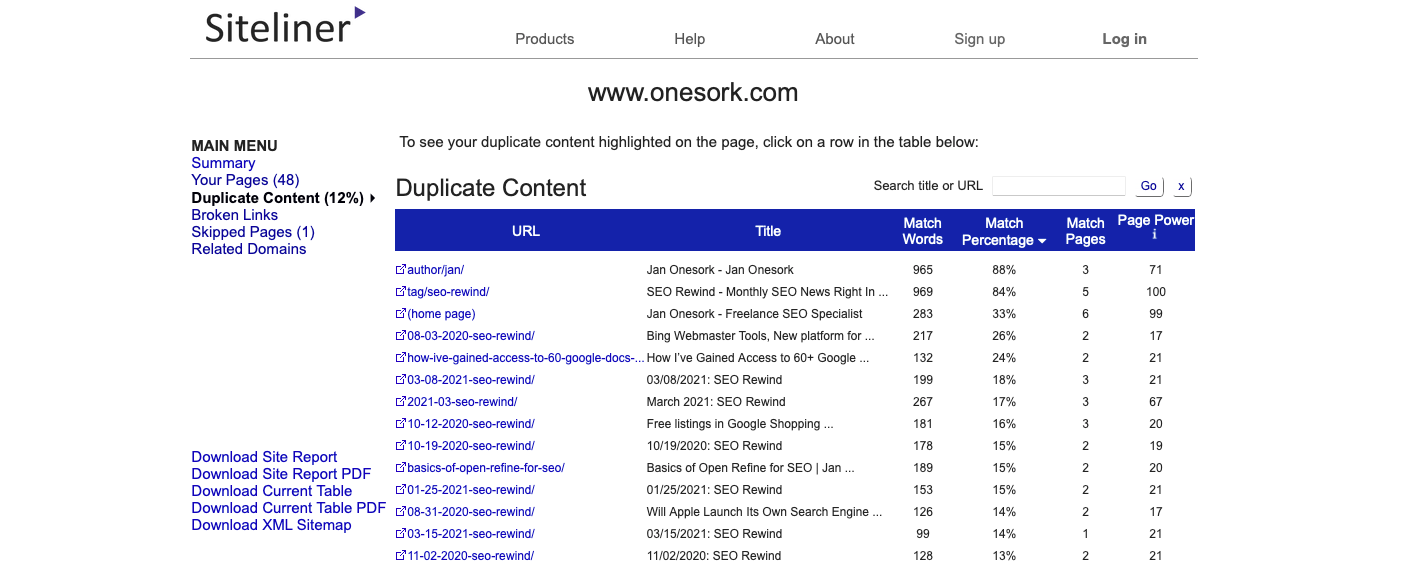Click the 969 match words cell

pos(923,292)
